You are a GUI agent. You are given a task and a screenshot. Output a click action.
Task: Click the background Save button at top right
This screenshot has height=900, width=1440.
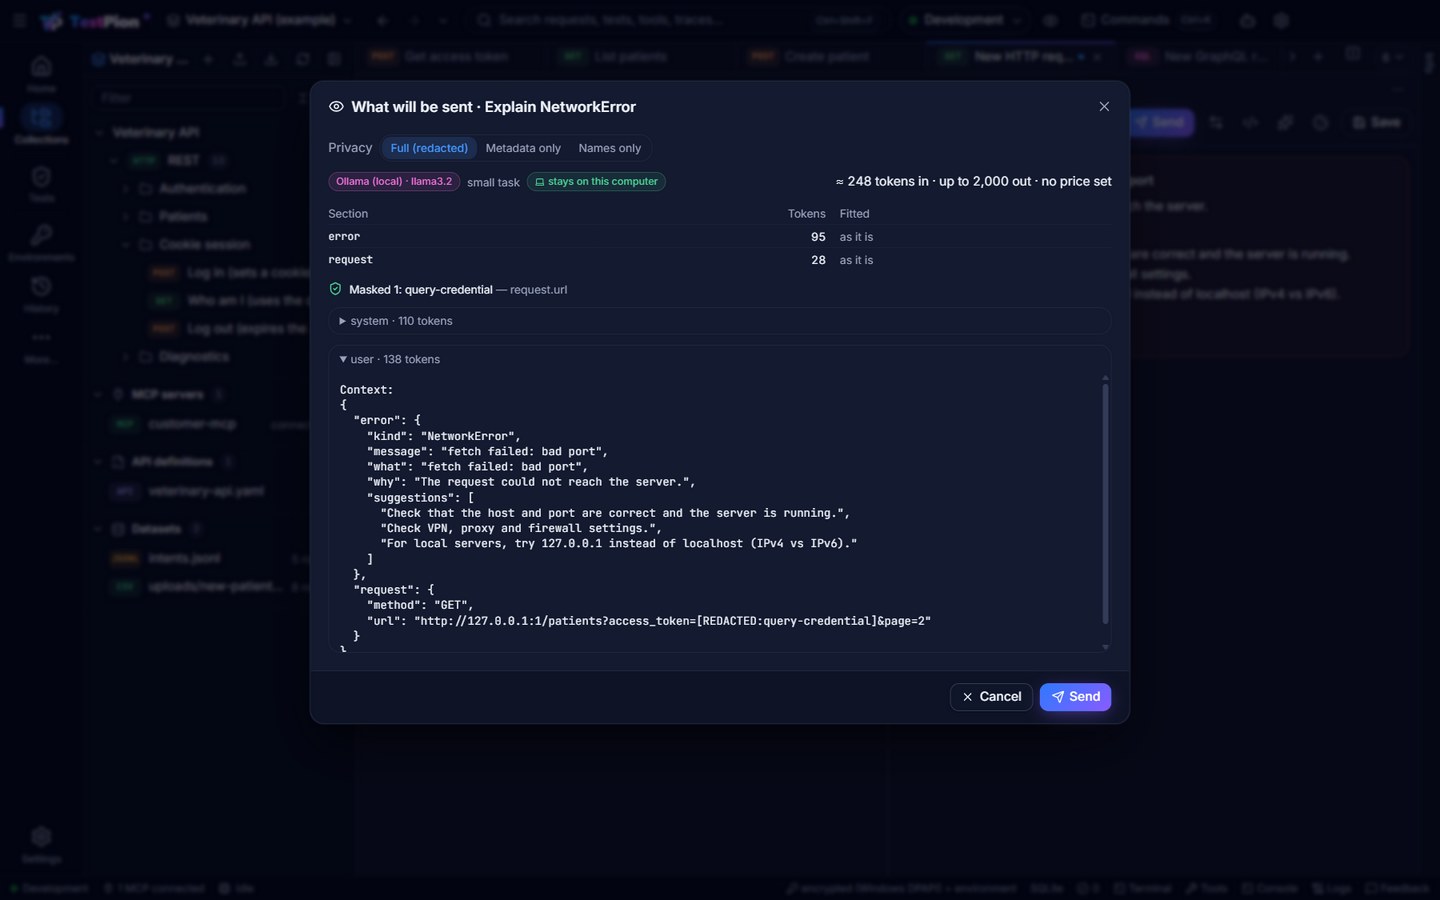coord(1376,122)
